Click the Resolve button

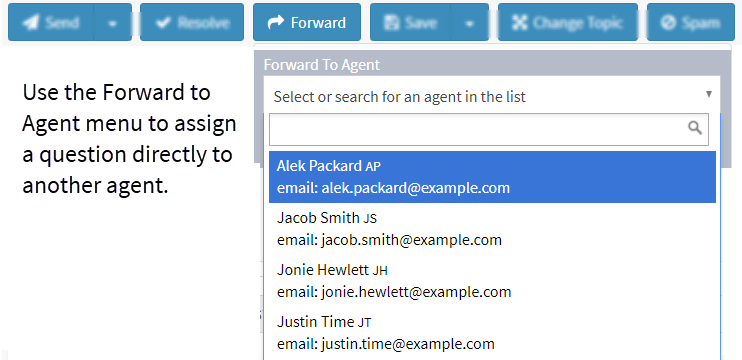click(x=192, y=22)
